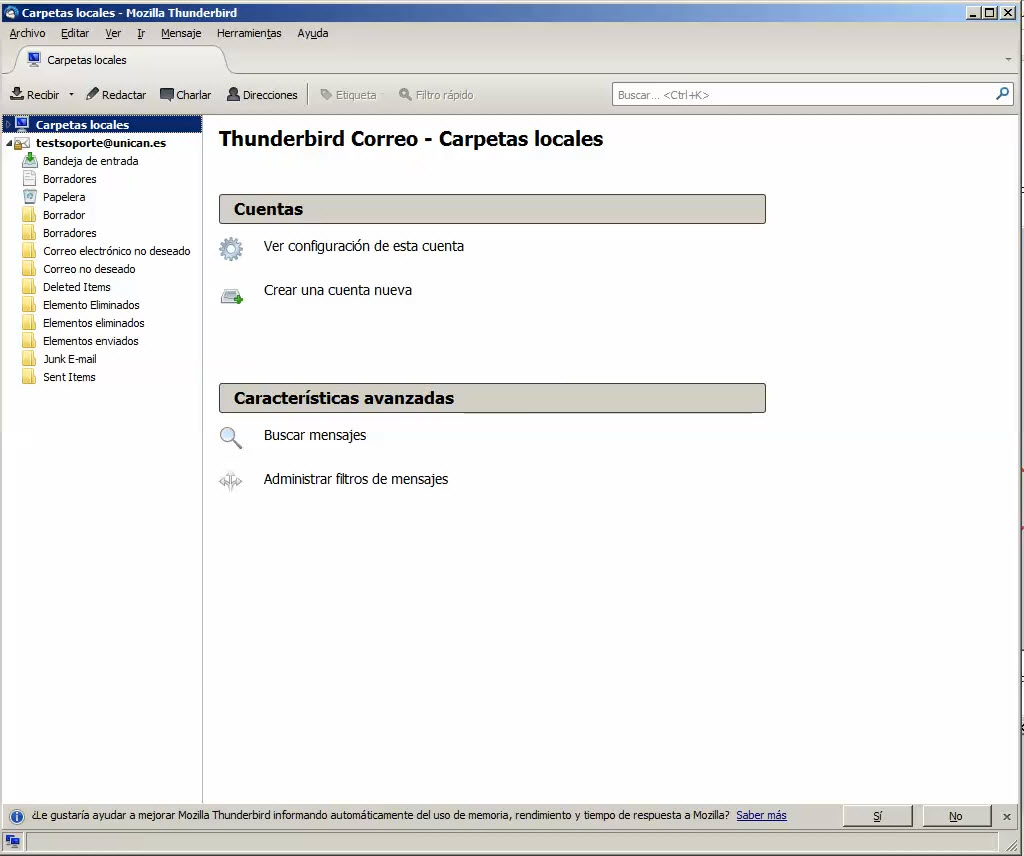Collapse the testsoporte@unican.es account
The image size is (1024, 856).
point(8,143)
